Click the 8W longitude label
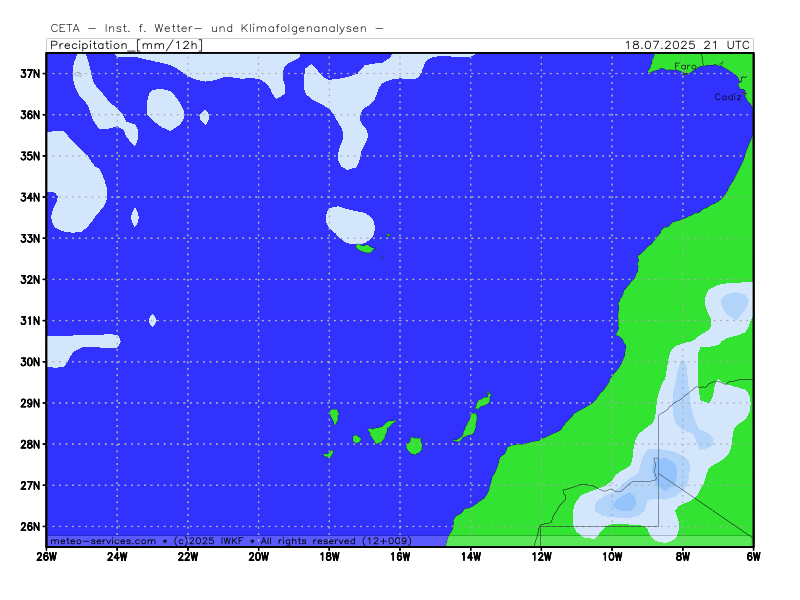The width and height of the screenshot is (800, 600). pos(683,557)
